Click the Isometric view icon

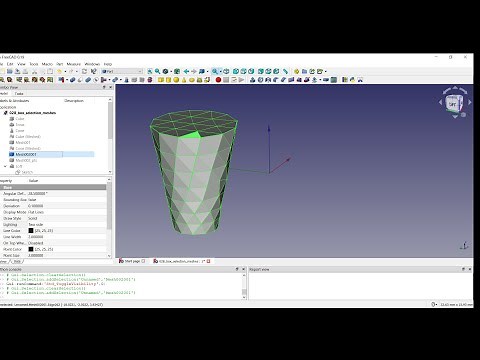click(x=226, y=71)
